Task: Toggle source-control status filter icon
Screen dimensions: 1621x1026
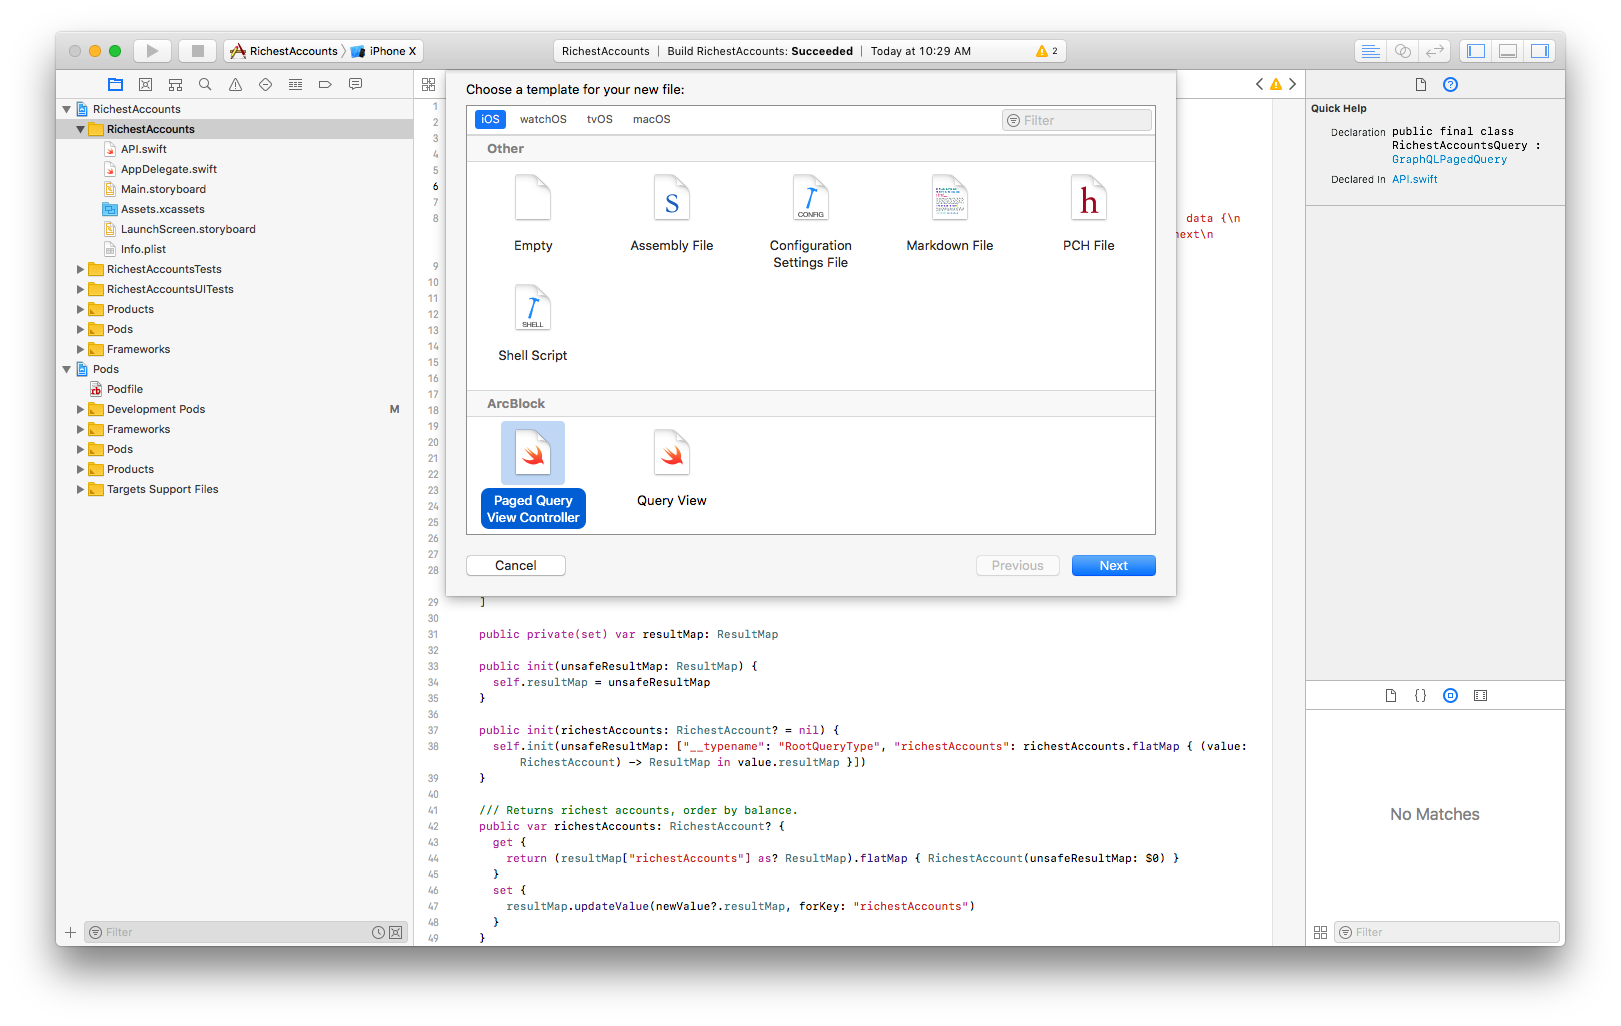Action: click(x=396, y=933)
